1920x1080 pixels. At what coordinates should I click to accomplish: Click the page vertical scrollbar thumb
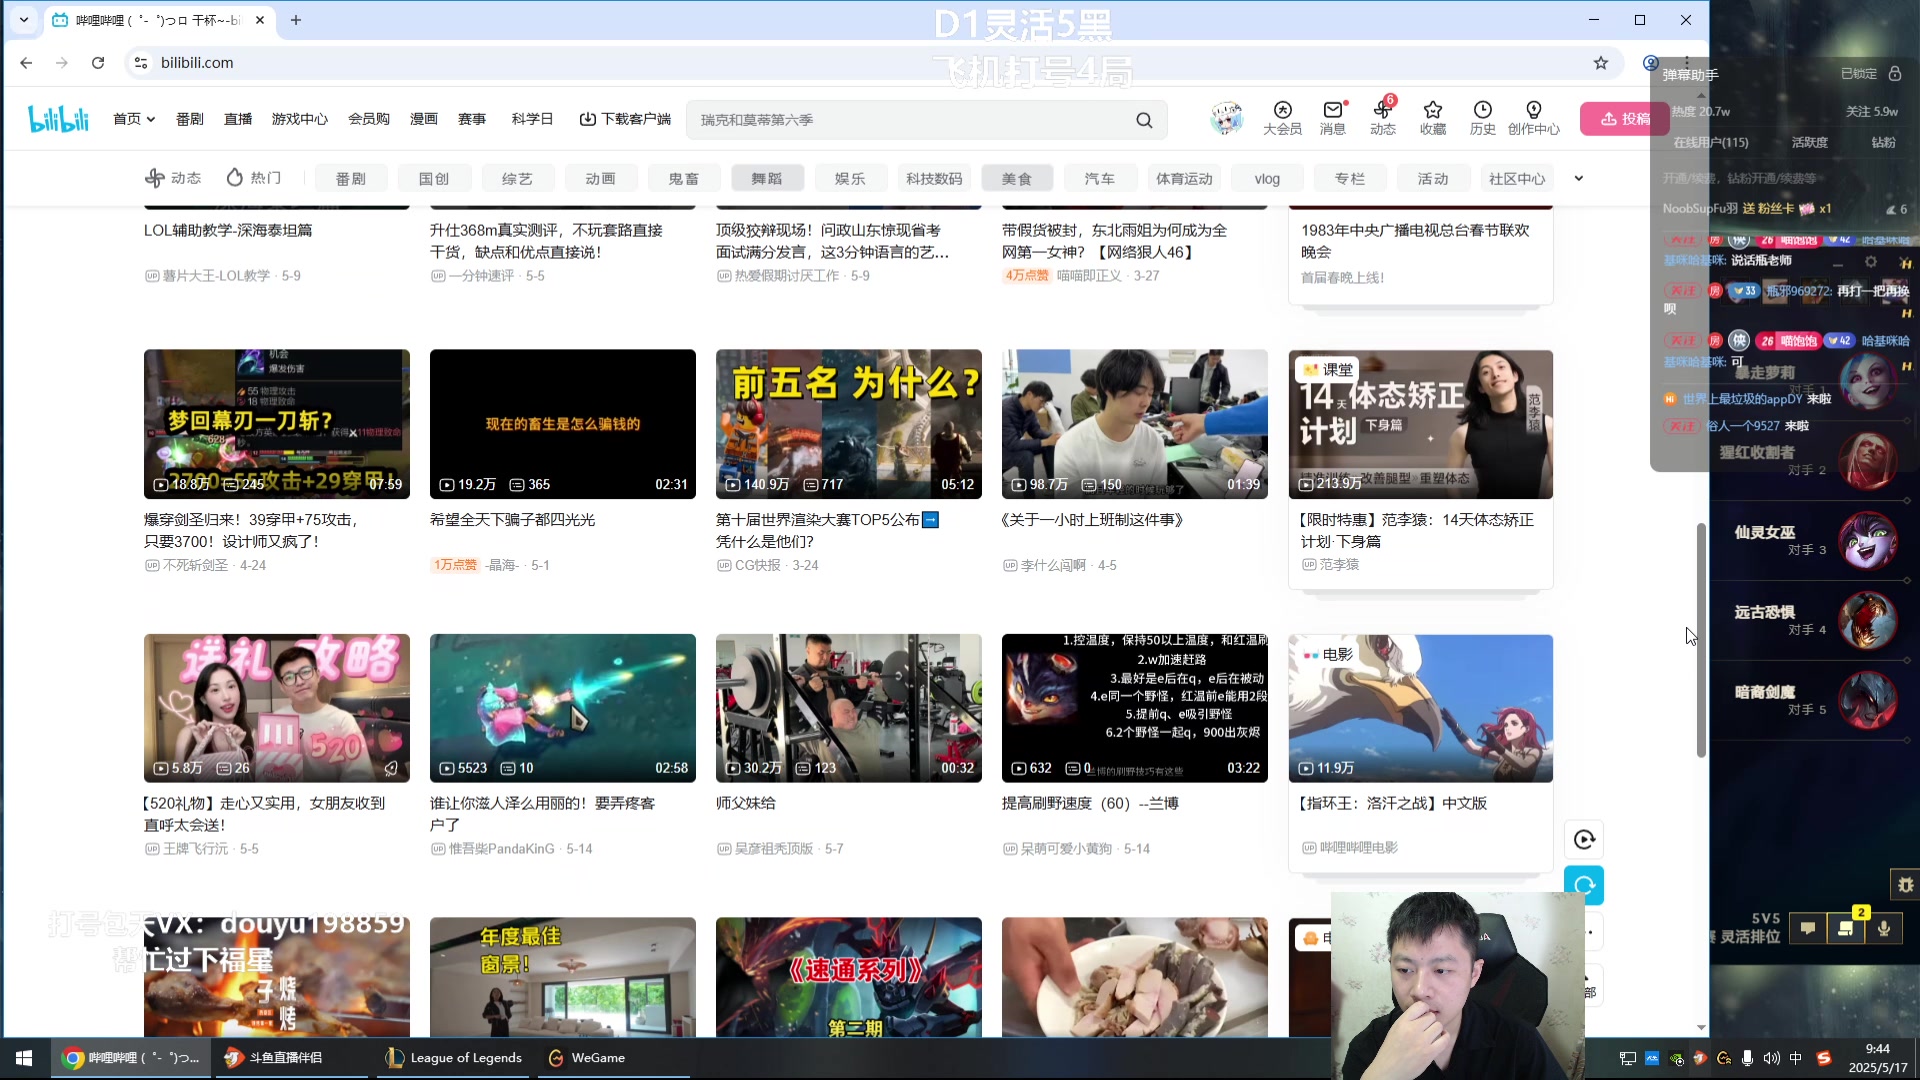1701,640
